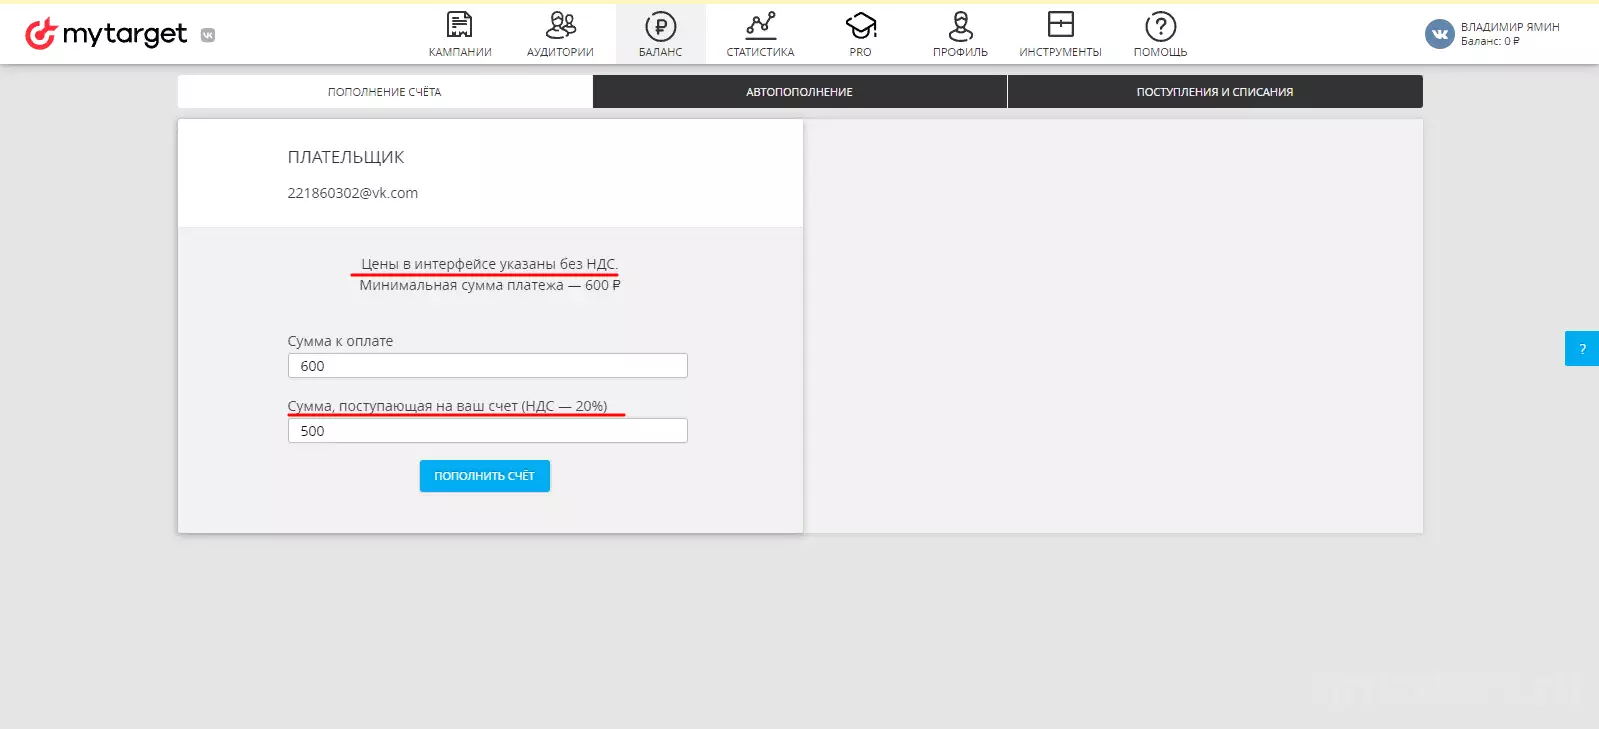Click the VK avatar icon of user
The width and height of the screenshot is (1599, 729).
click(1439, 34)
